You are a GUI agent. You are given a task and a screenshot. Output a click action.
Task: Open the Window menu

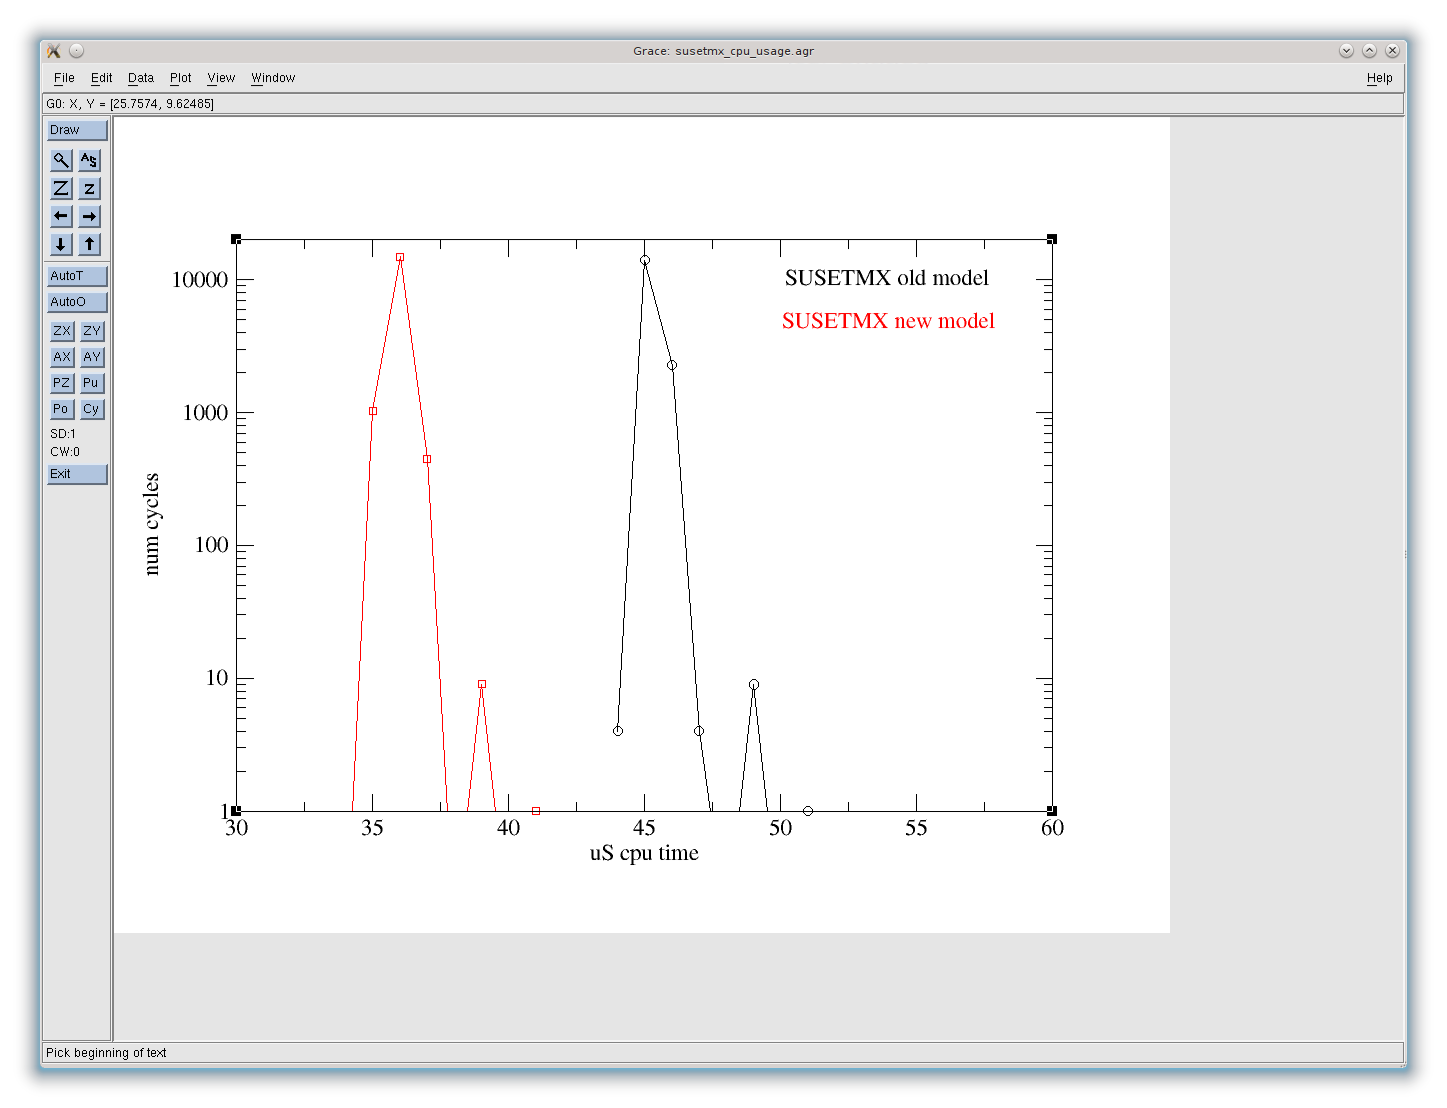click(273, 78)
